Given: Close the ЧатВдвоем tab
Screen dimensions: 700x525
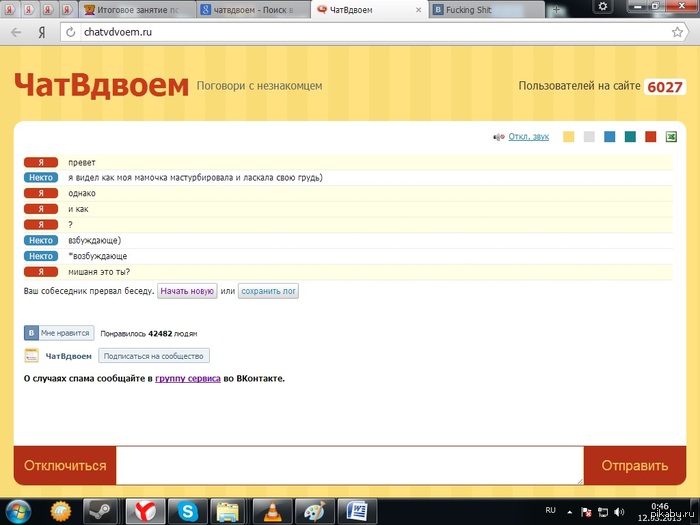Looking at the screenshot, I should 418,10.
